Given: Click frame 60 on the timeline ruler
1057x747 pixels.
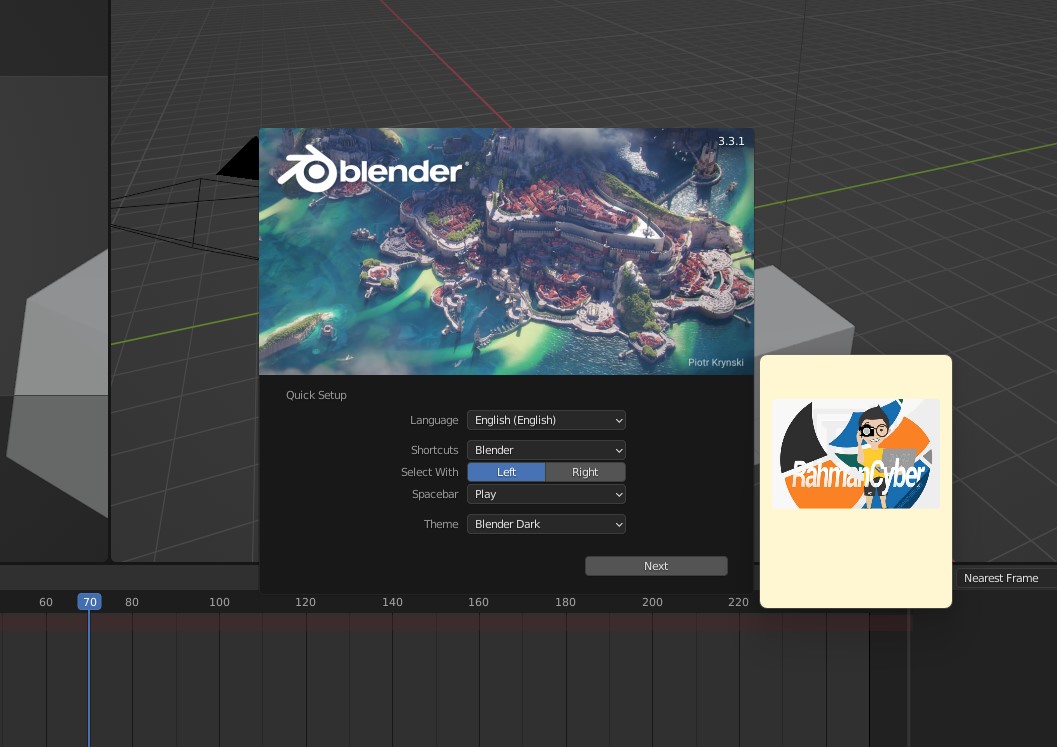Looking at the screenshot, I should click(x=46, y=602).
